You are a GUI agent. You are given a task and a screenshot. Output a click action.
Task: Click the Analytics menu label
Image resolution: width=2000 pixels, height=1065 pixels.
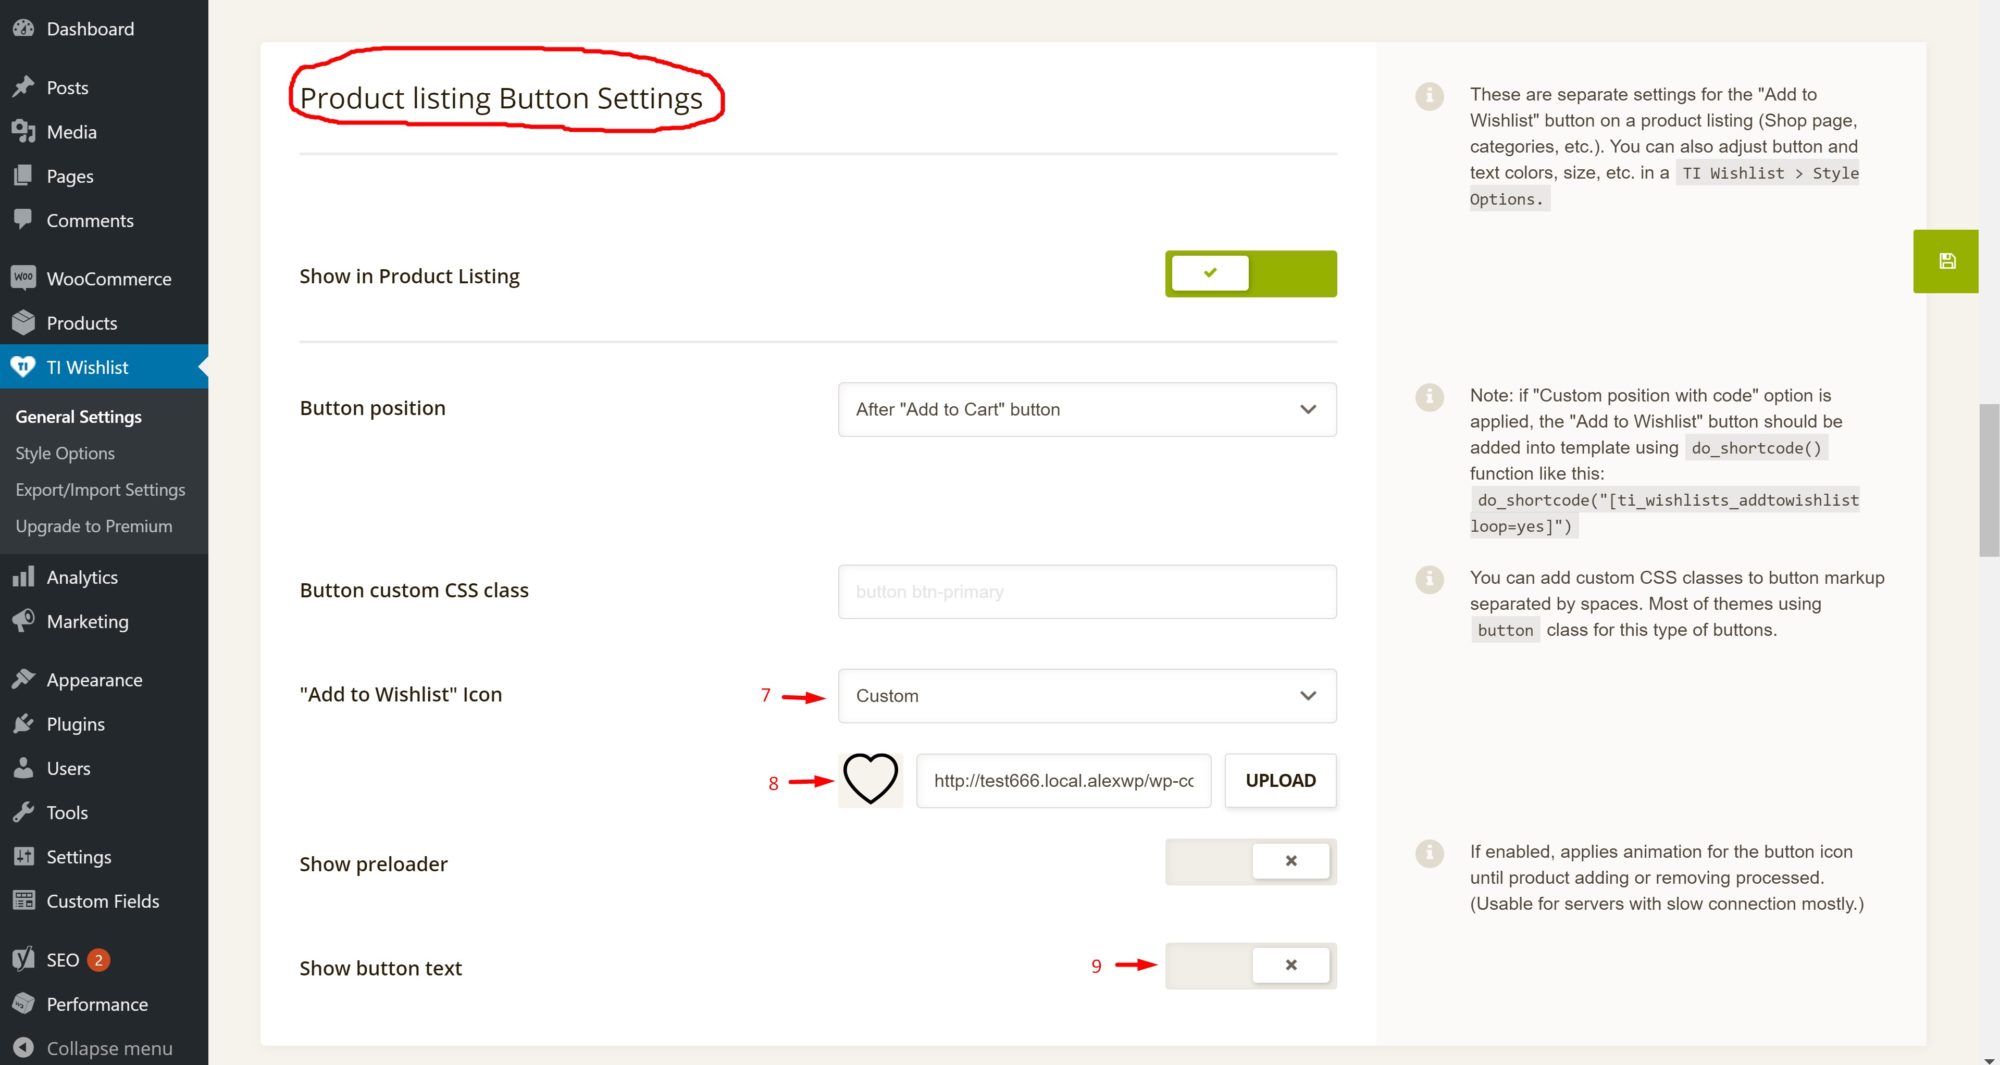[82, 577]
